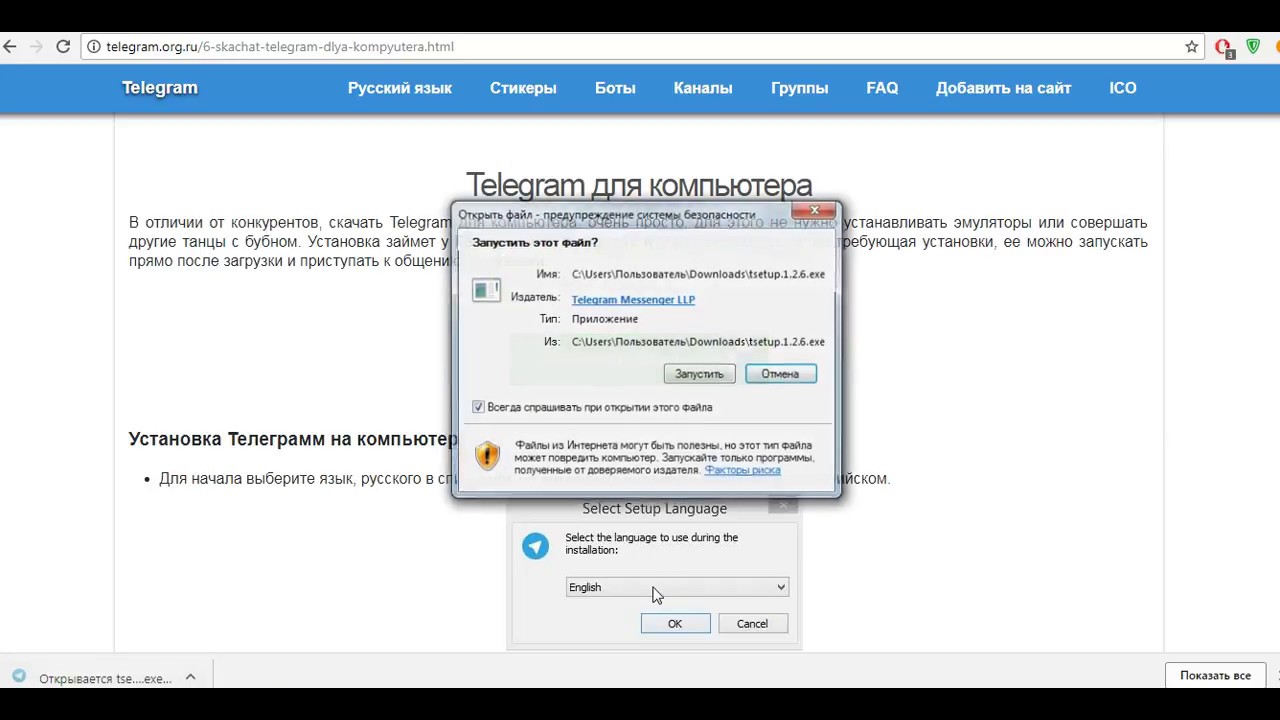Uncheck Всегда спрашивать при открытии этого файла
Screen dimensions: 1280x720
click(478, 407)
